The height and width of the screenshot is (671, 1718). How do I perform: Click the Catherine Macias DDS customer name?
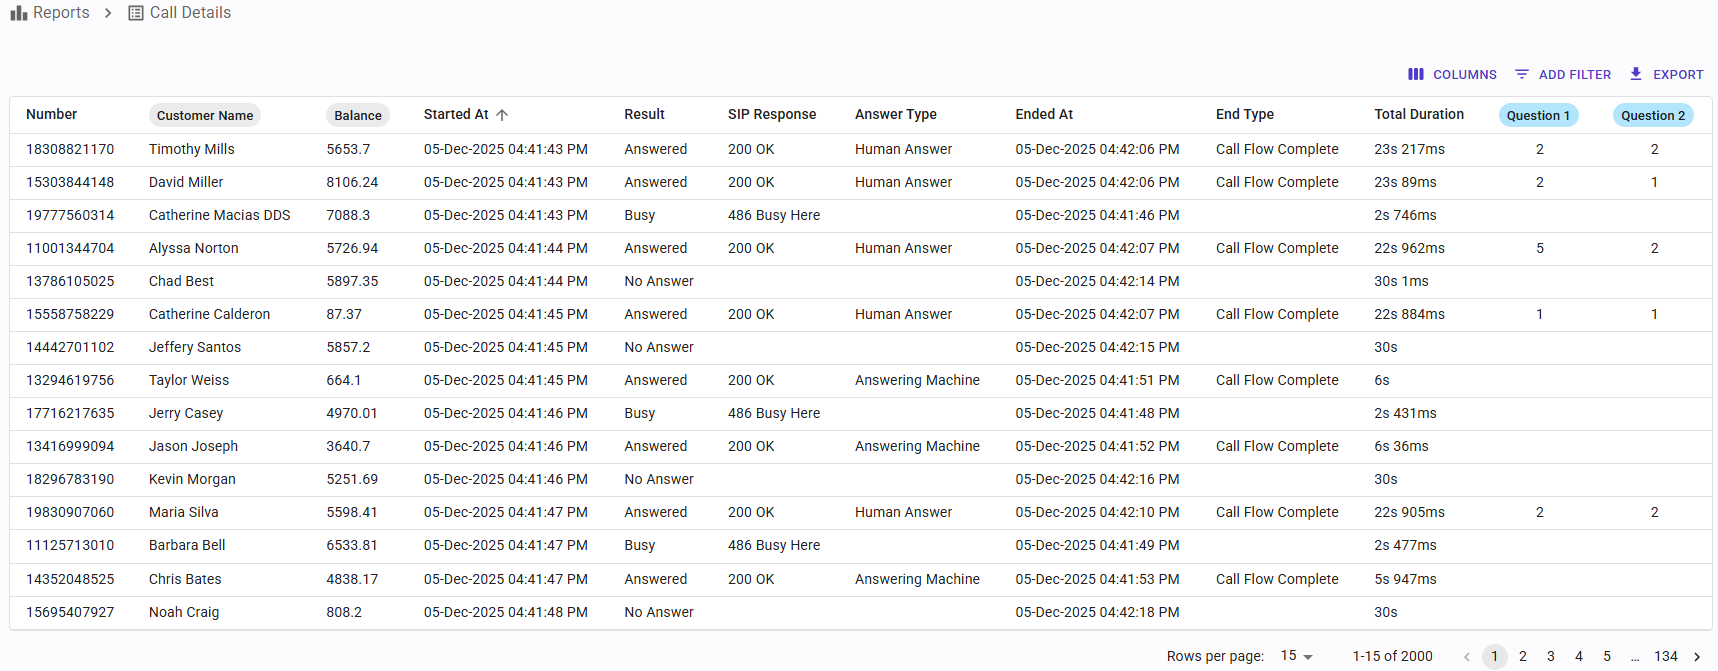[220, 215]
